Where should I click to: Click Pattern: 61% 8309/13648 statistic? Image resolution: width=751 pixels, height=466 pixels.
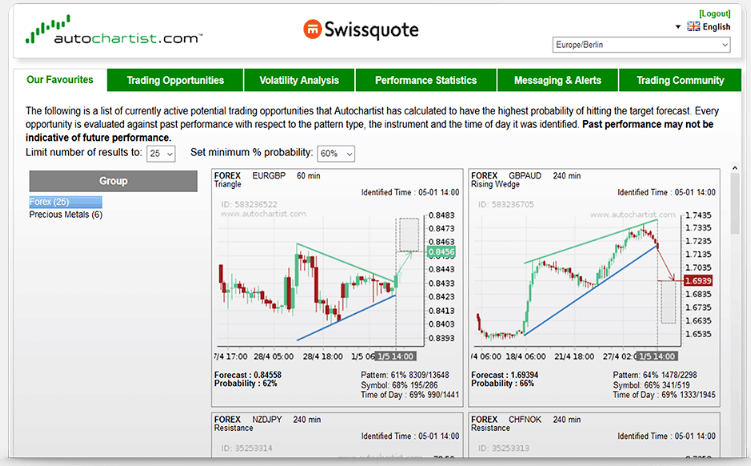[x=405, y=375]
